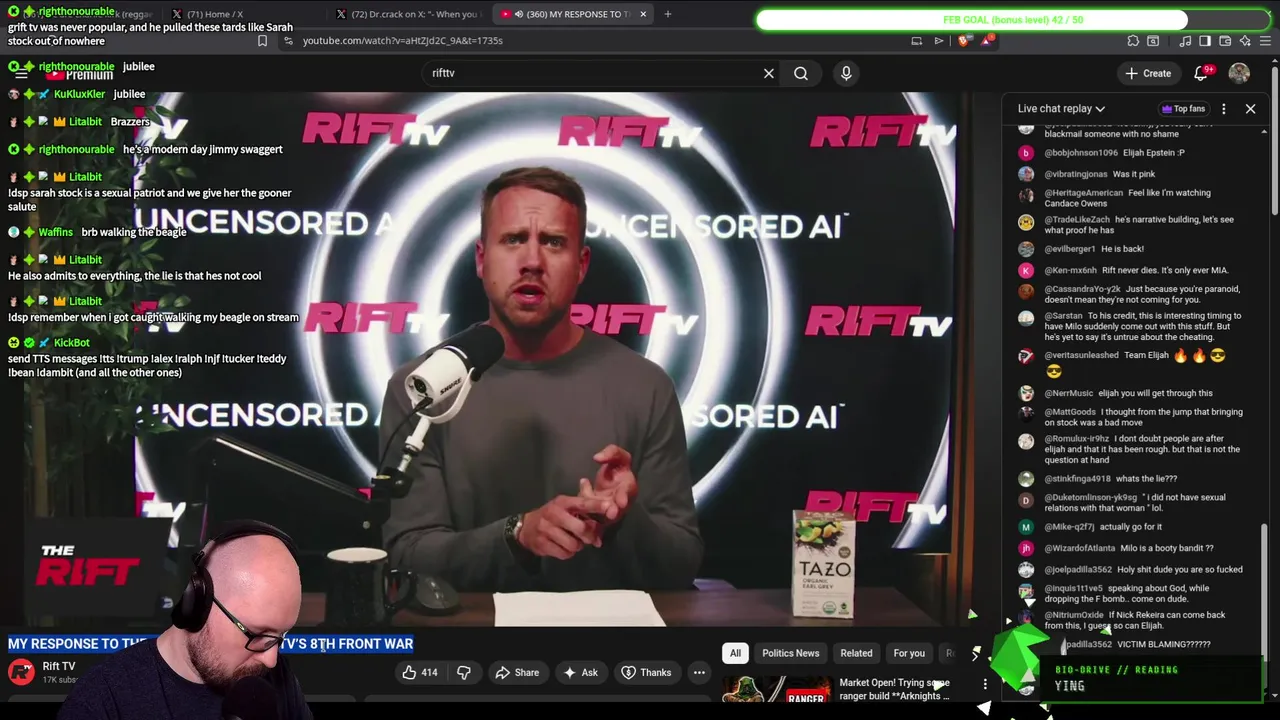Toggle the browser sidebar panel icon
This screenshot has height=720, width=1280.
[x=1205, y=41]
